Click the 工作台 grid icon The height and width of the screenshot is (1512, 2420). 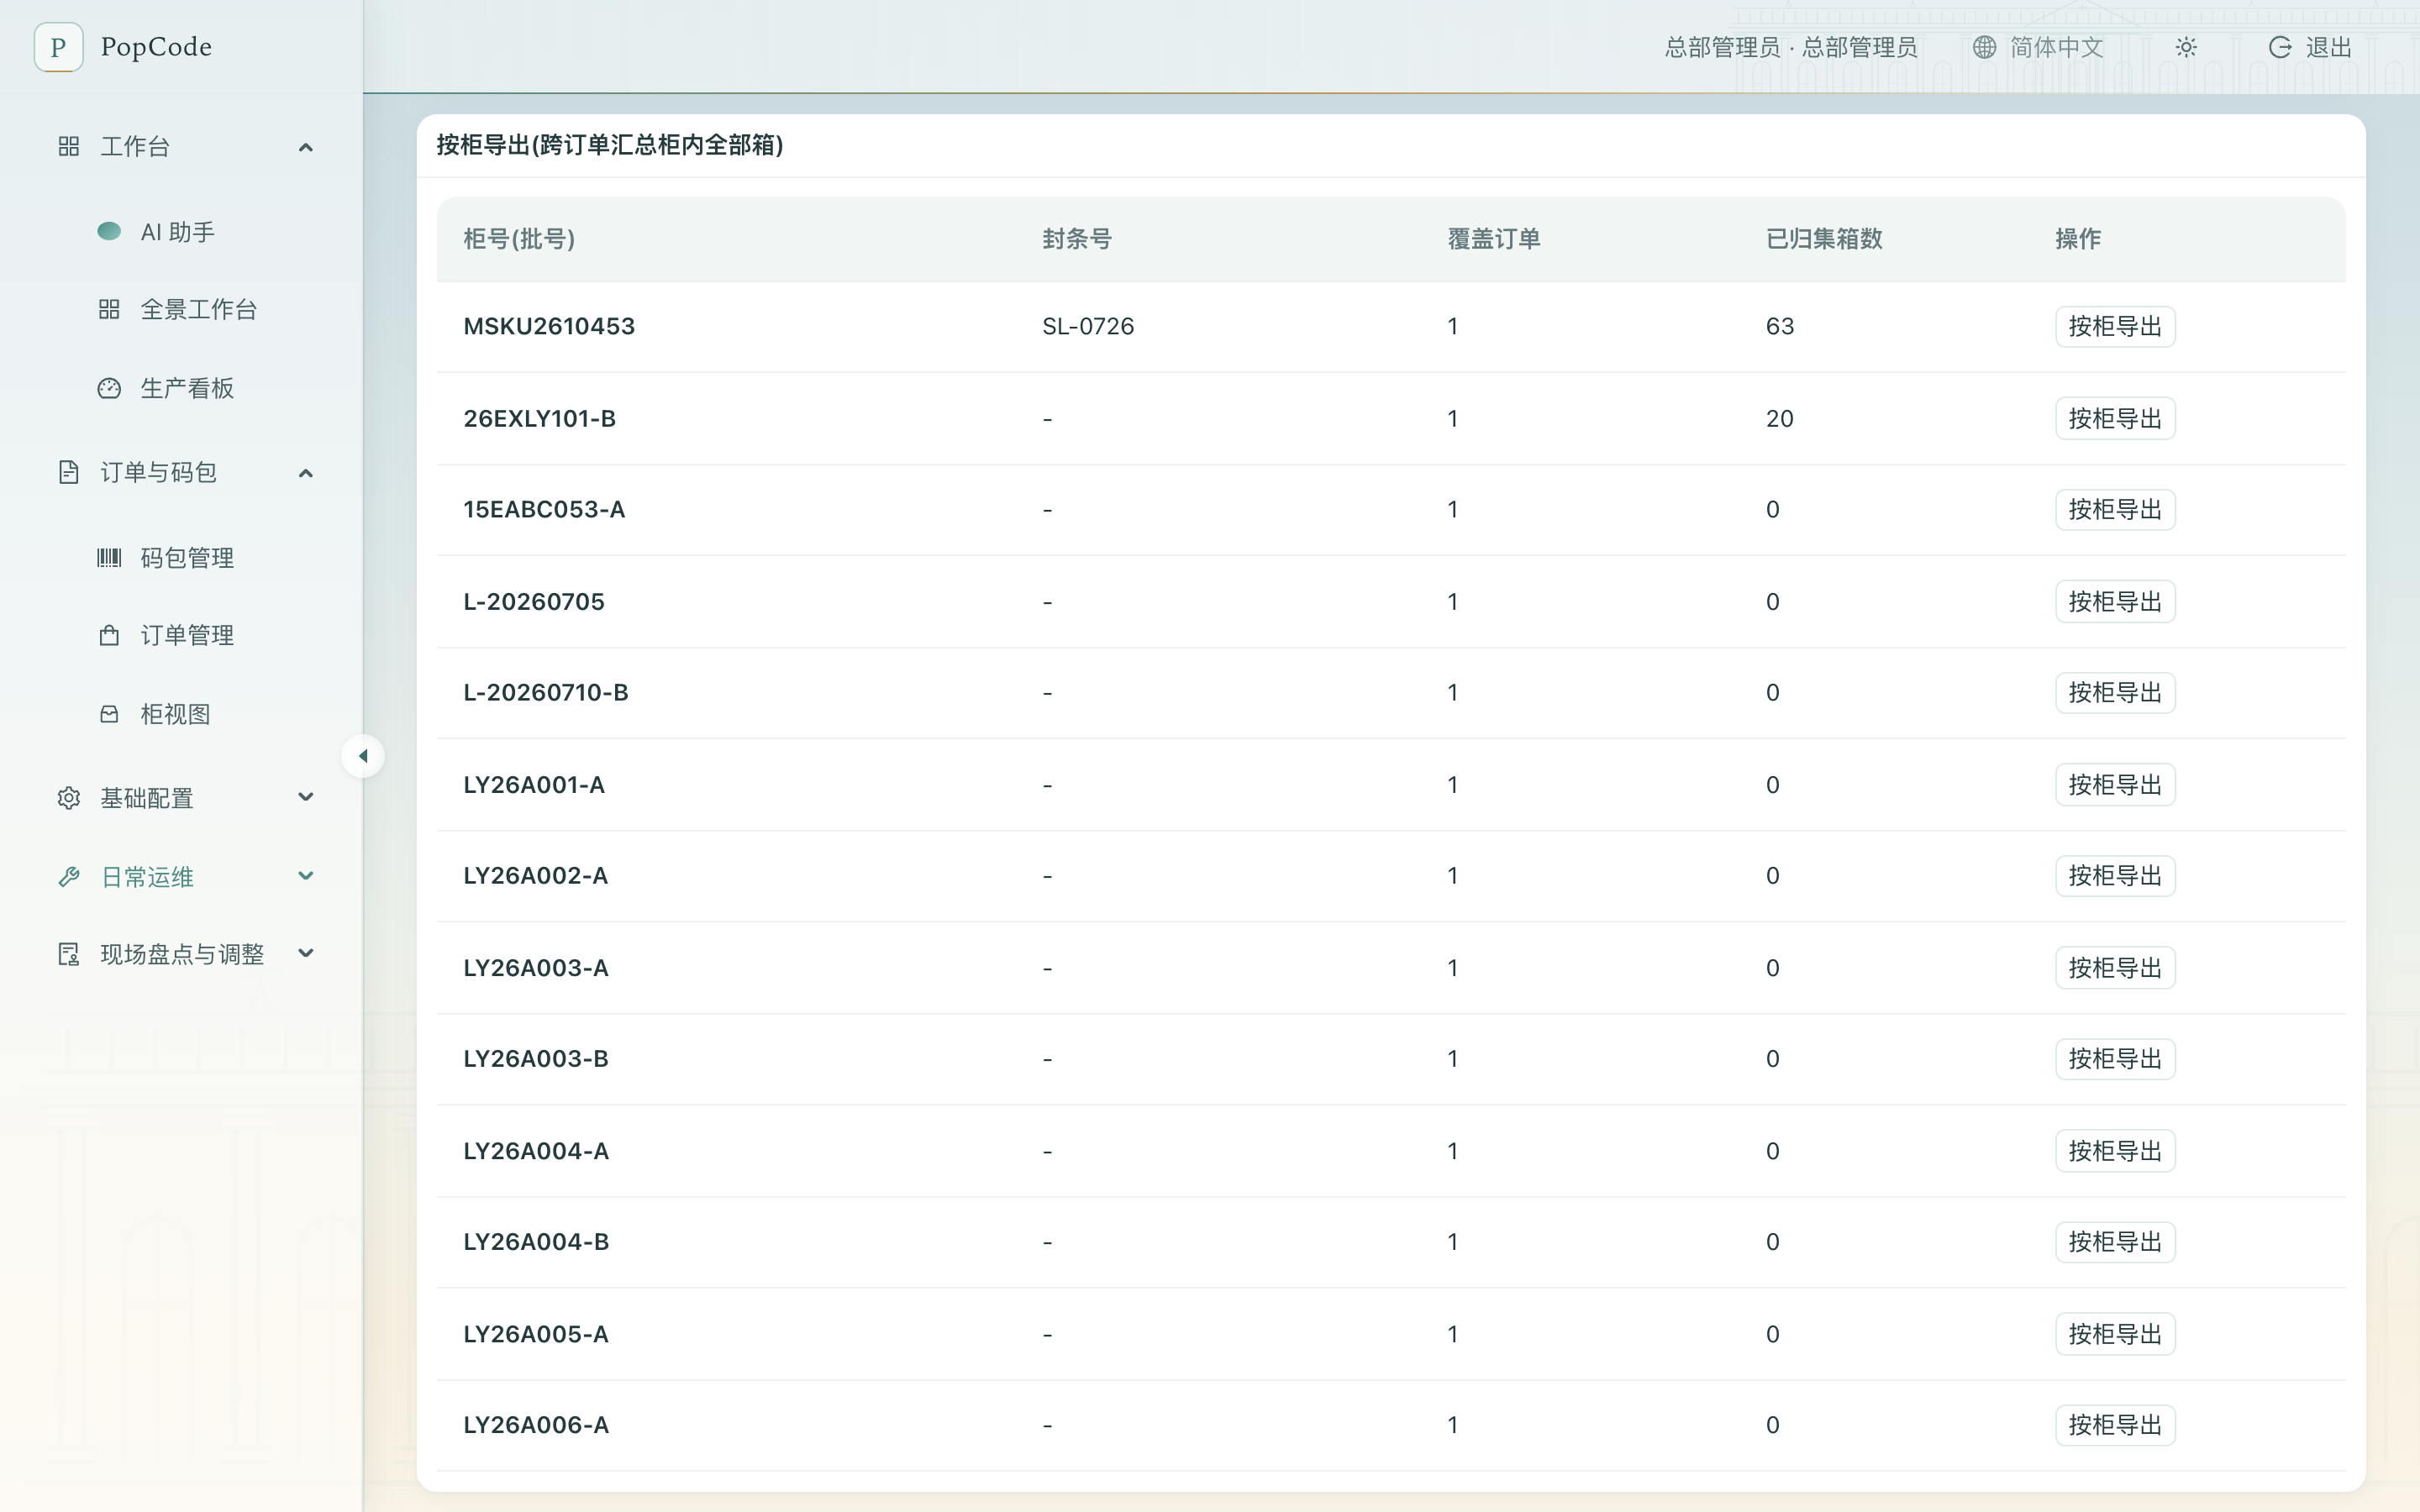pyautogui.click(x=69, y=147)
